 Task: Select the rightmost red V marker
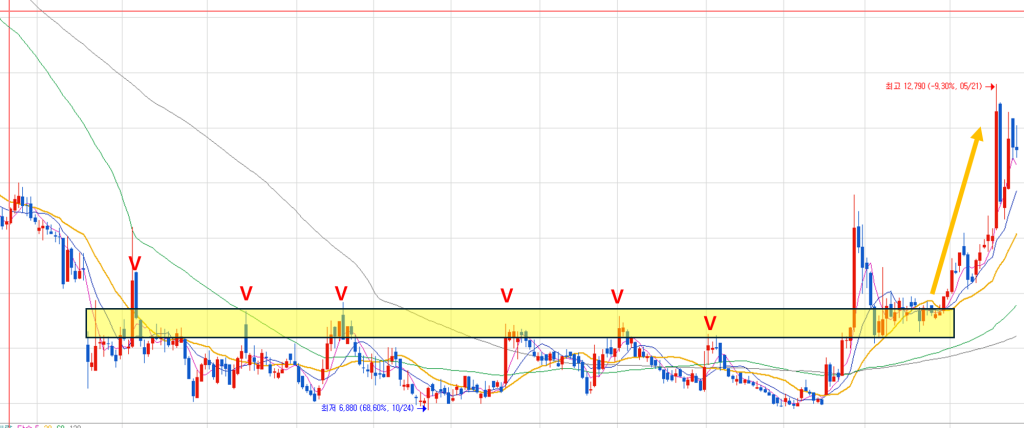click(710, 323)
